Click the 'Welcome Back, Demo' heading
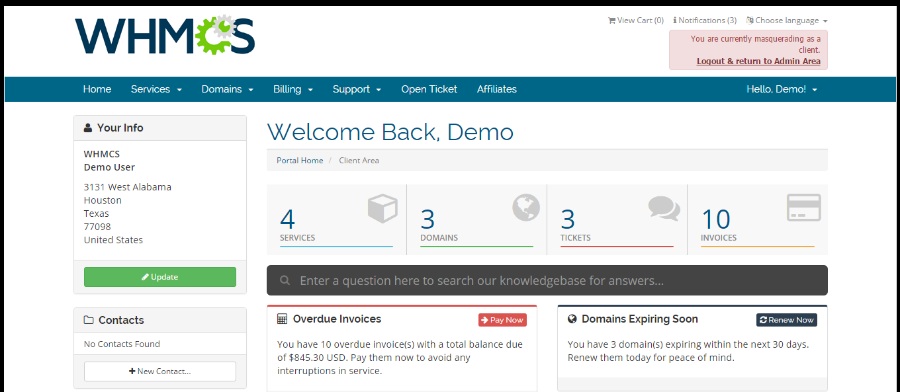Image resolution: width=900 pixels, height=392 pixels. 390,132
